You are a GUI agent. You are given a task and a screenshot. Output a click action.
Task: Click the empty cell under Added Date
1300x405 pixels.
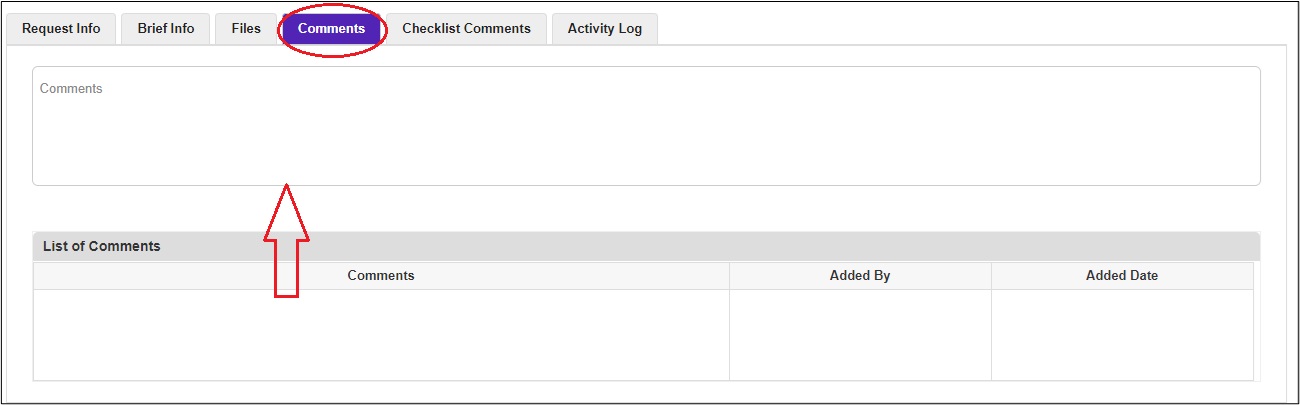click(x=1122, y=334)
